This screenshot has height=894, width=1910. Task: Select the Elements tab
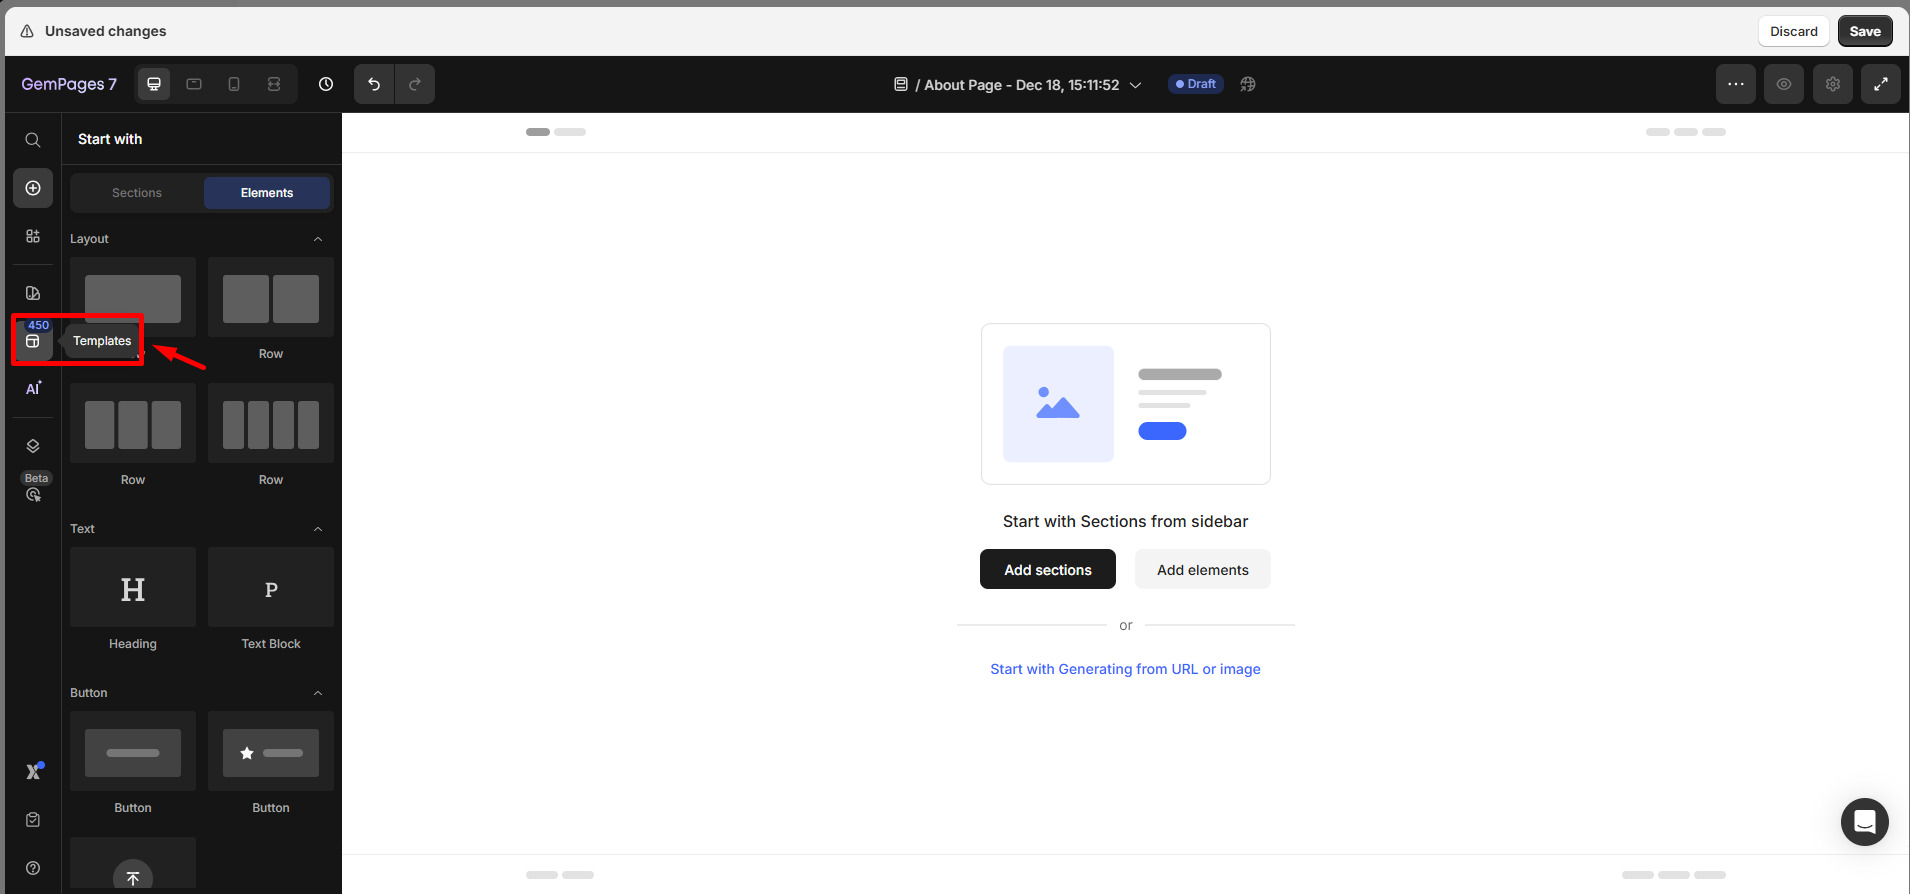pos(267,193)
